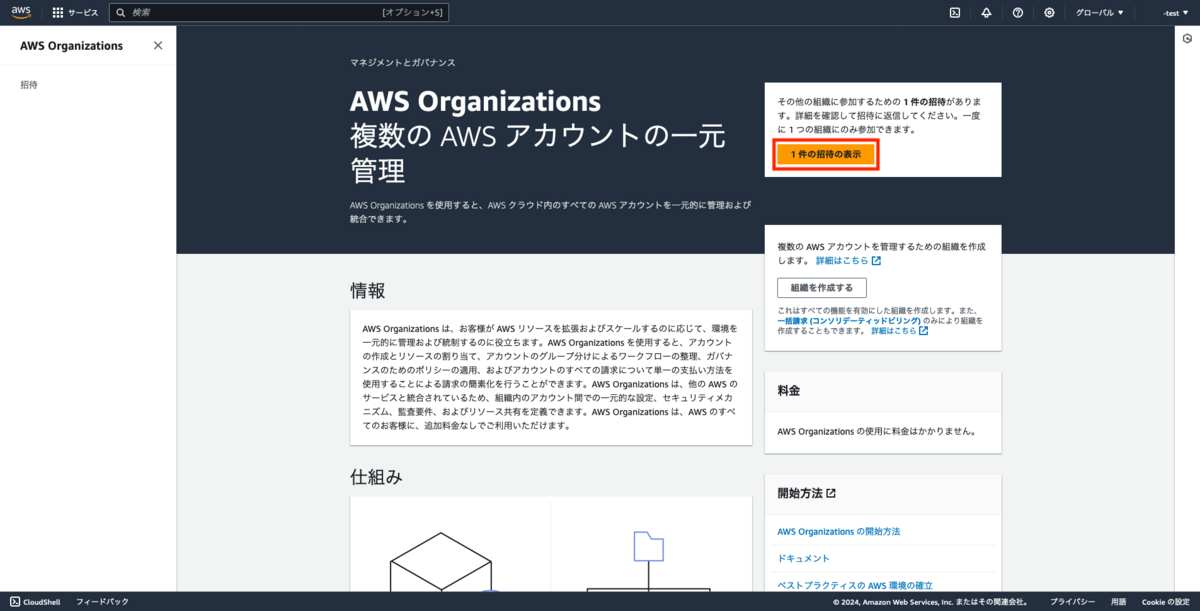
Task: Click the 1 件の招待の表示 button
Action: click(826, 155)
